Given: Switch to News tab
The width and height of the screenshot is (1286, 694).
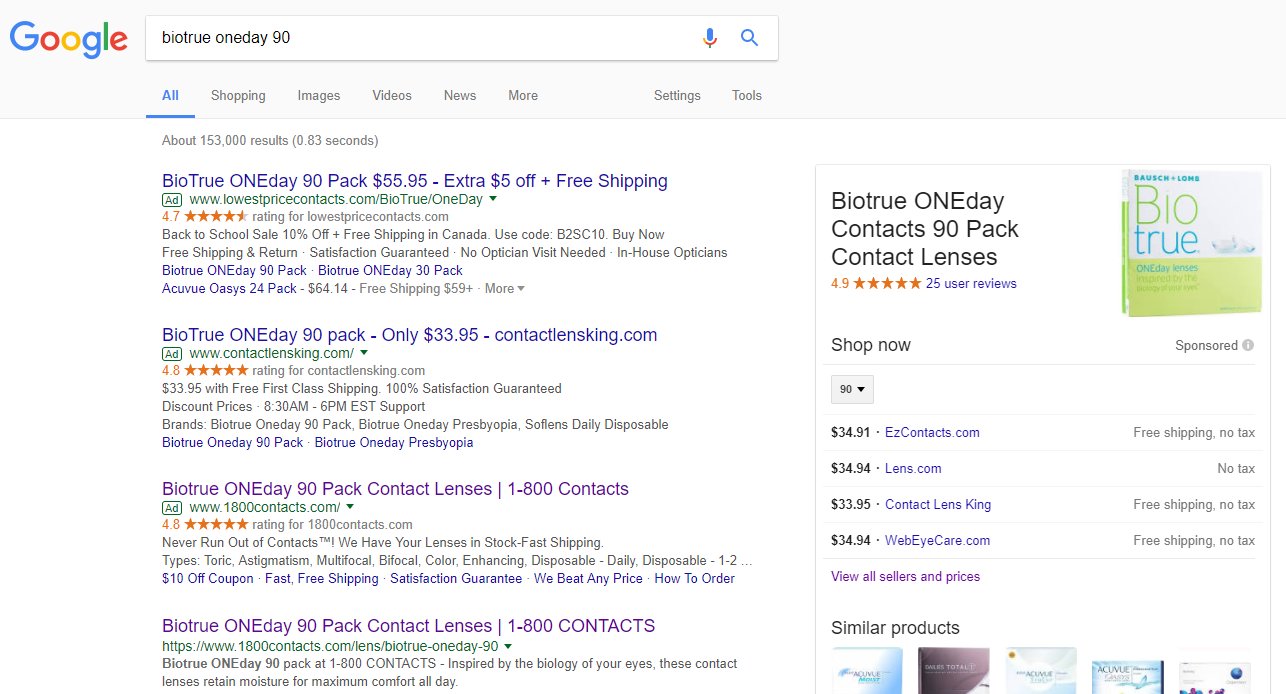Looking at the screenshot, I should click(x=460, y=96).
